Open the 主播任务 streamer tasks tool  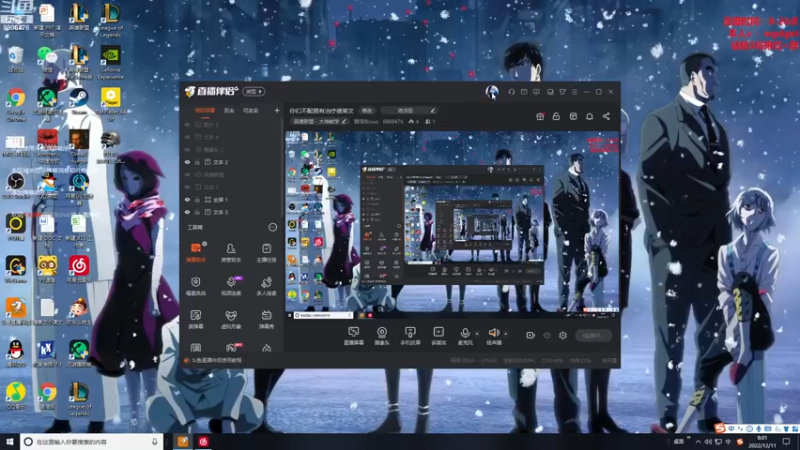pyautogui.click(x=266, y=253)
